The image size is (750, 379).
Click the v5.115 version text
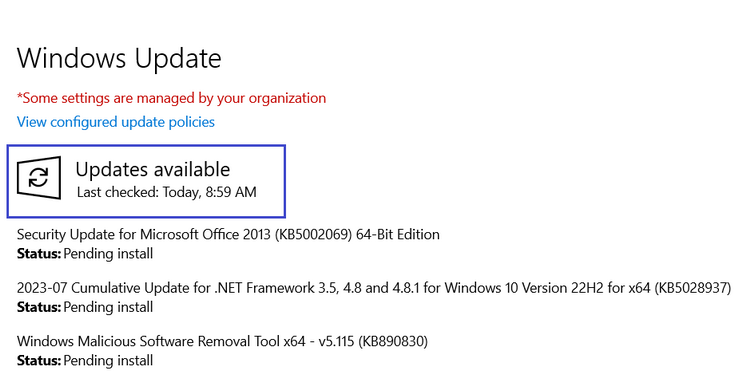click(336, 342)
